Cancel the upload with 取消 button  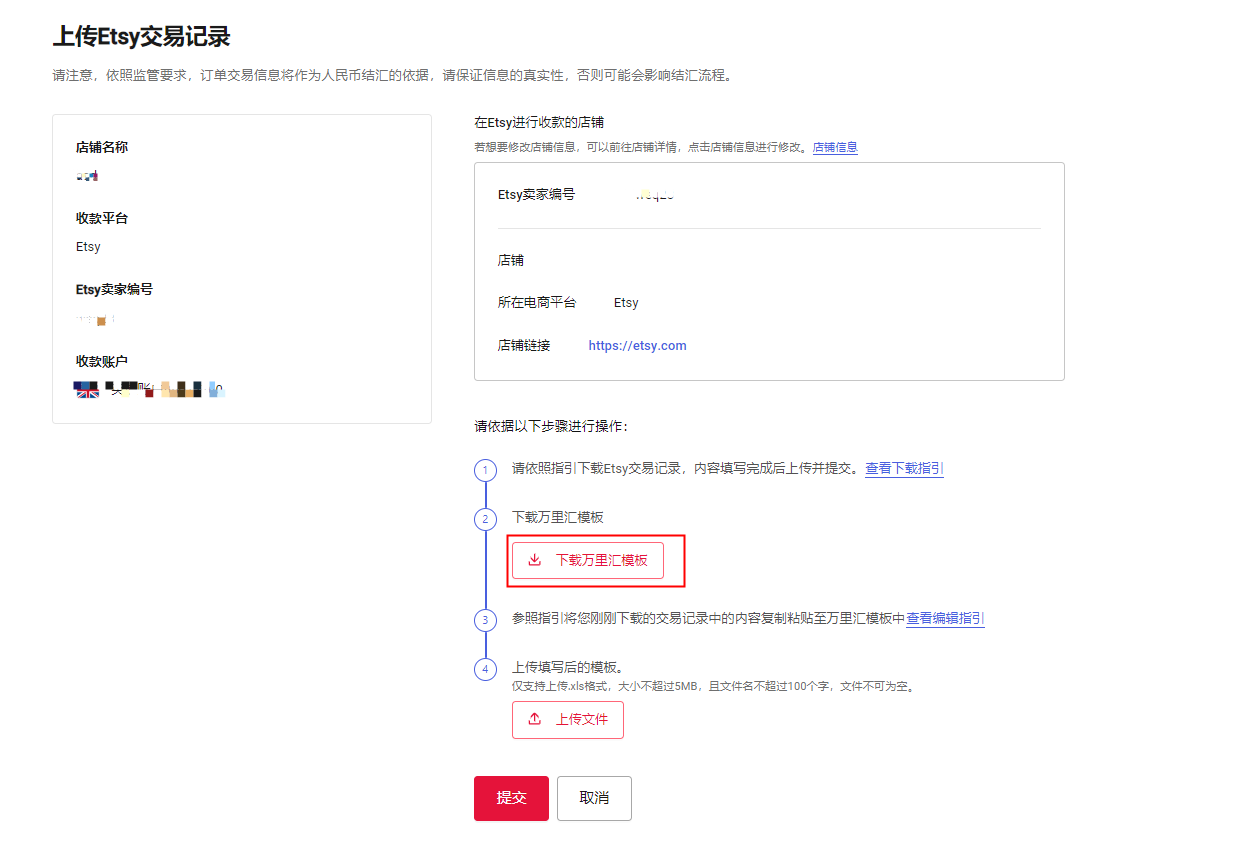pos(594,798)
